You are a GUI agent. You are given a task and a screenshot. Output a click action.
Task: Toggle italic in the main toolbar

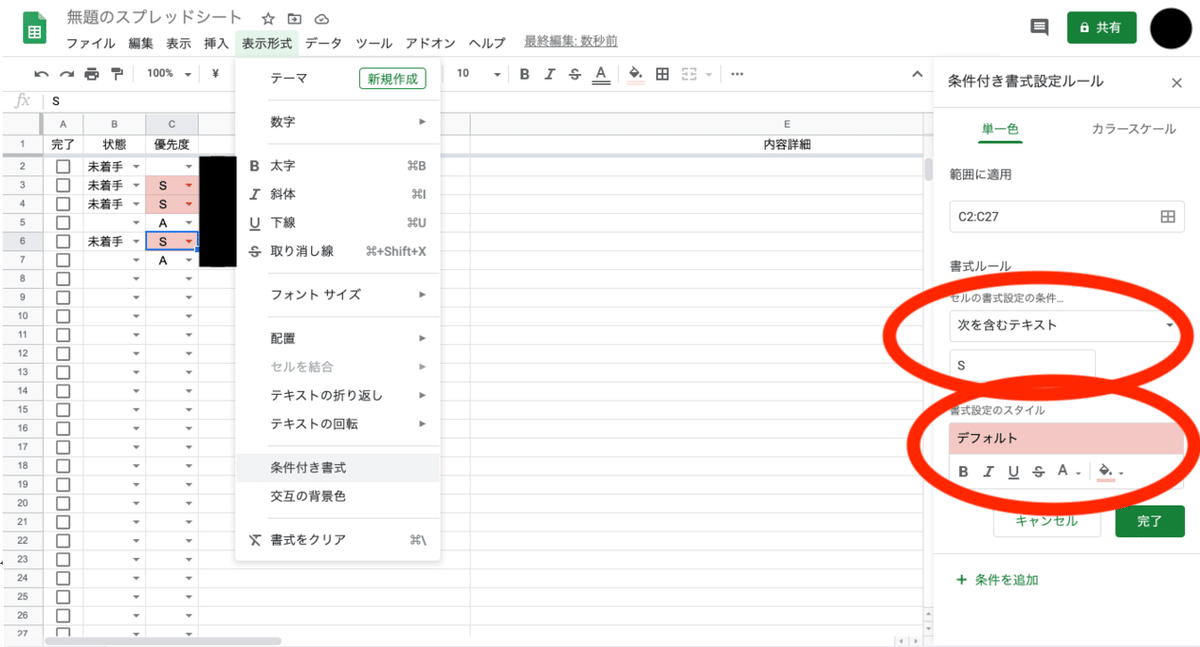point(549,73)
